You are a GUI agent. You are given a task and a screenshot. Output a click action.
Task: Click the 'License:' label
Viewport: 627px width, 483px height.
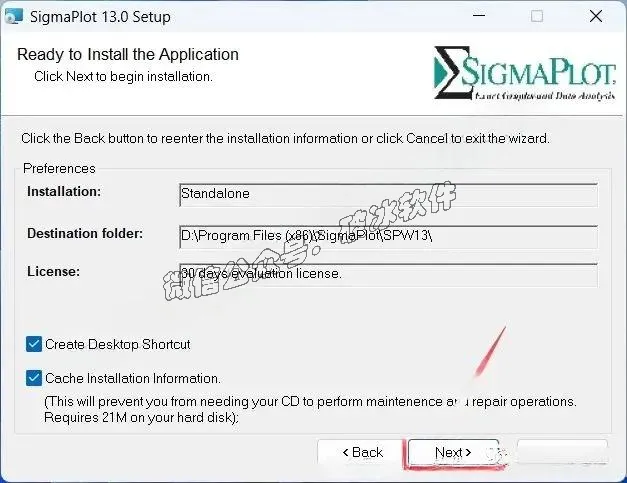[x=54, y=271]
